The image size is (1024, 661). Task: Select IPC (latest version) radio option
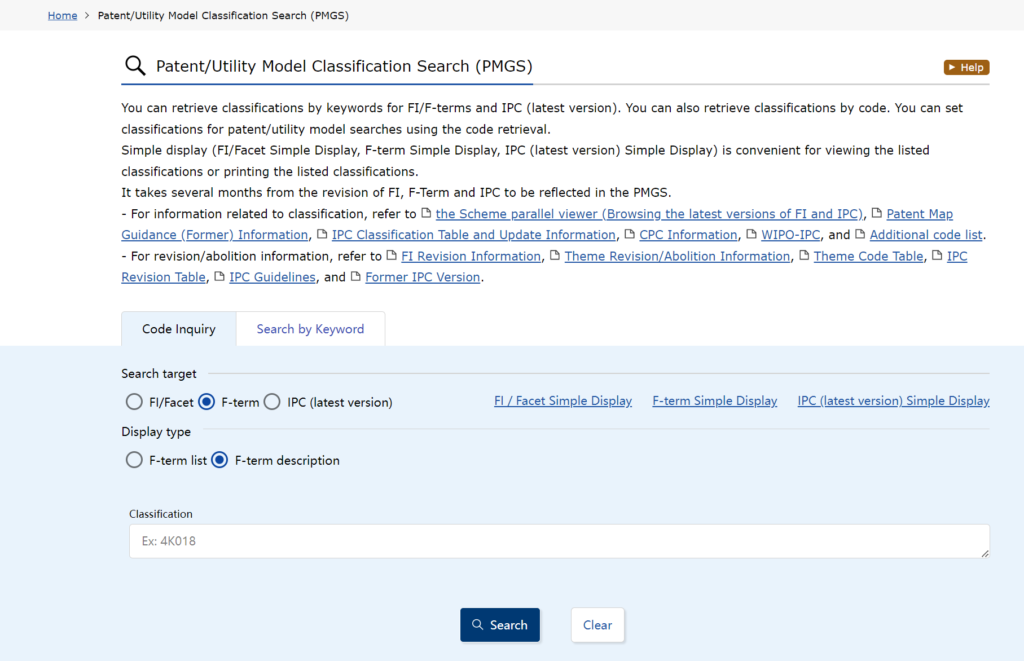tap(272, 402)
